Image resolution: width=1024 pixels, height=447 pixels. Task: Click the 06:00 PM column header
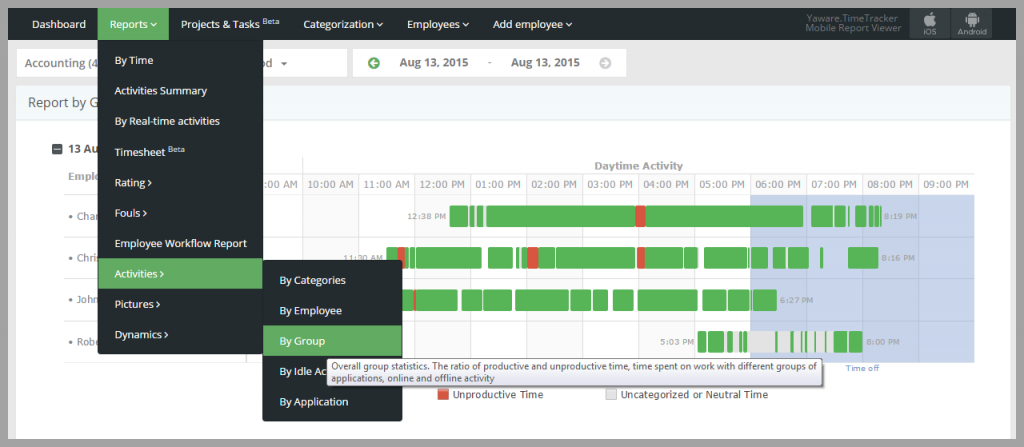778,185
